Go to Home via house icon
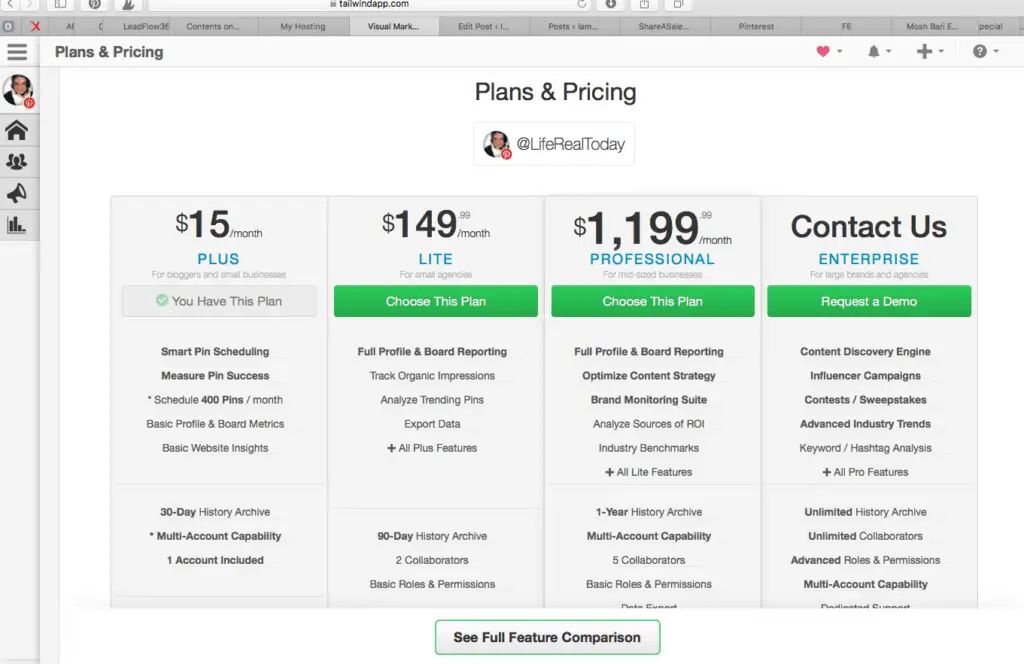This screenshot has width=1024, height=664. point(17,131)
